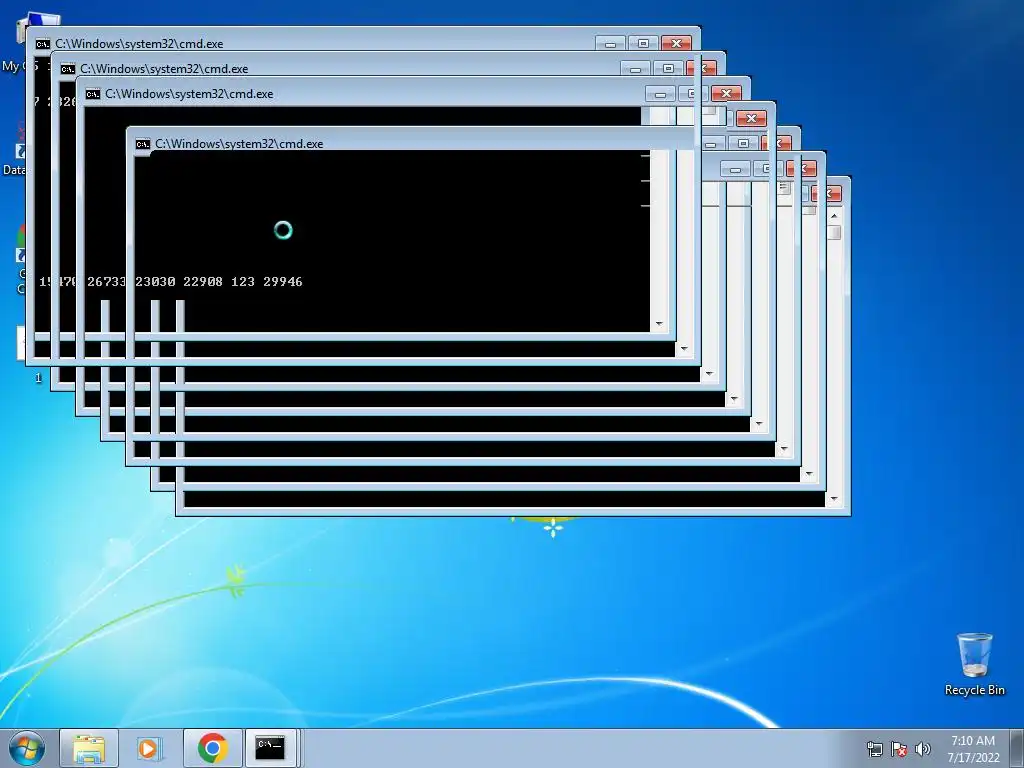Open the clock showing 7:10 AM
Image resolution: width=1024 pixels, height=768 pixels.
(x=973, y=749)
